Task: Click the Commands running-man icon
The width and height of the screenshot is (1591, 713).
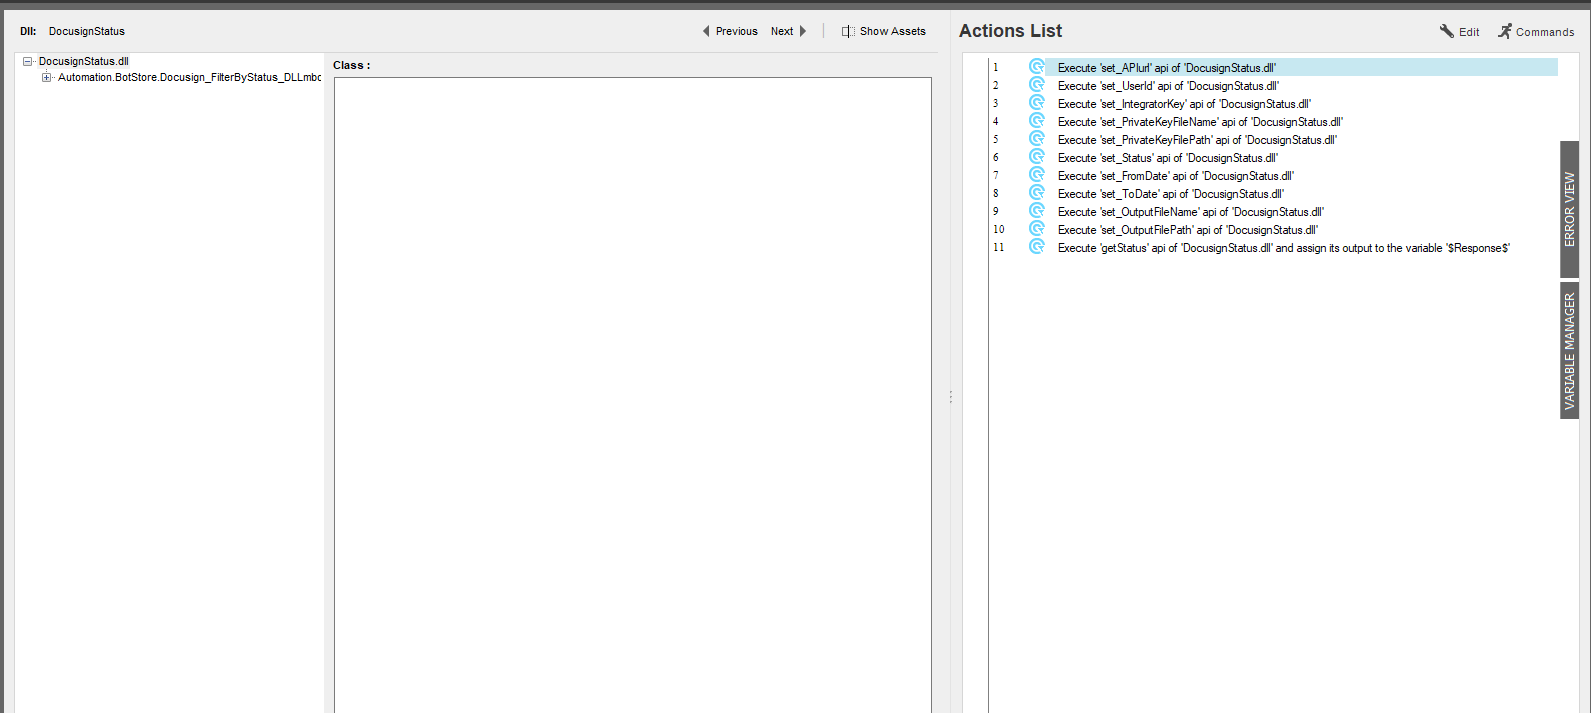Action: 1505,31
